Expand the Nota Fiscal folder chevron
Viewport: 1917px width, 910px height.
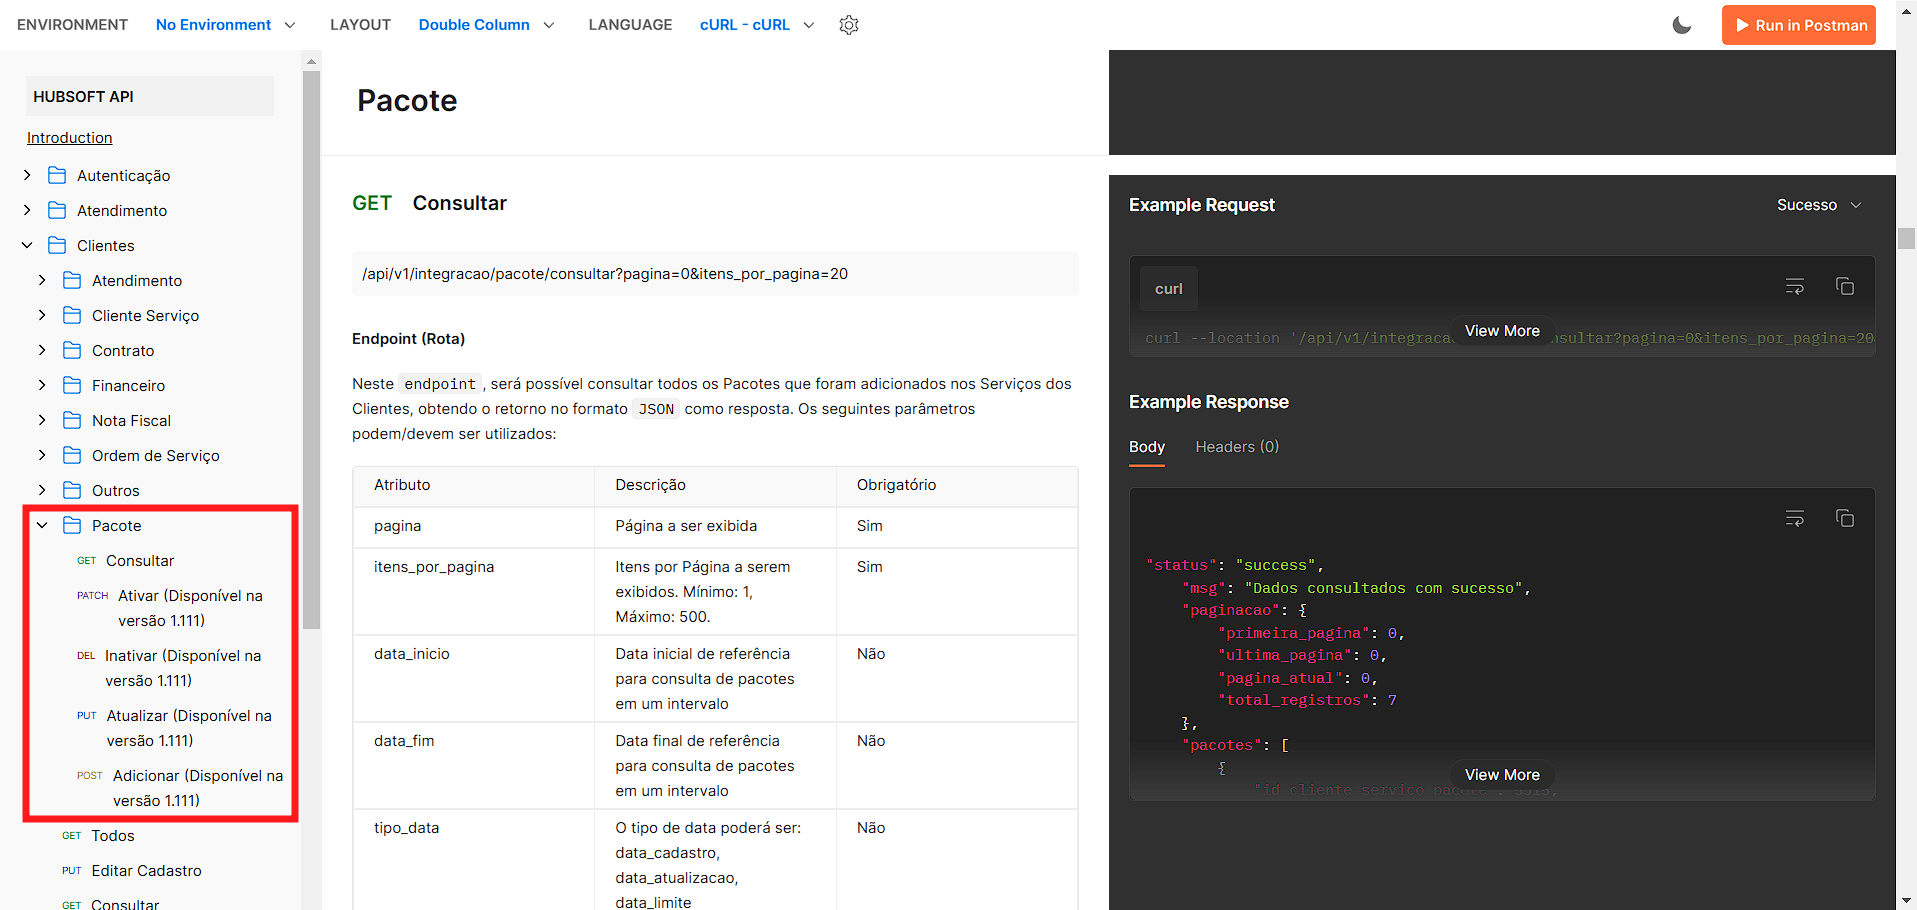pyautogui.click(x=42, y=420)
